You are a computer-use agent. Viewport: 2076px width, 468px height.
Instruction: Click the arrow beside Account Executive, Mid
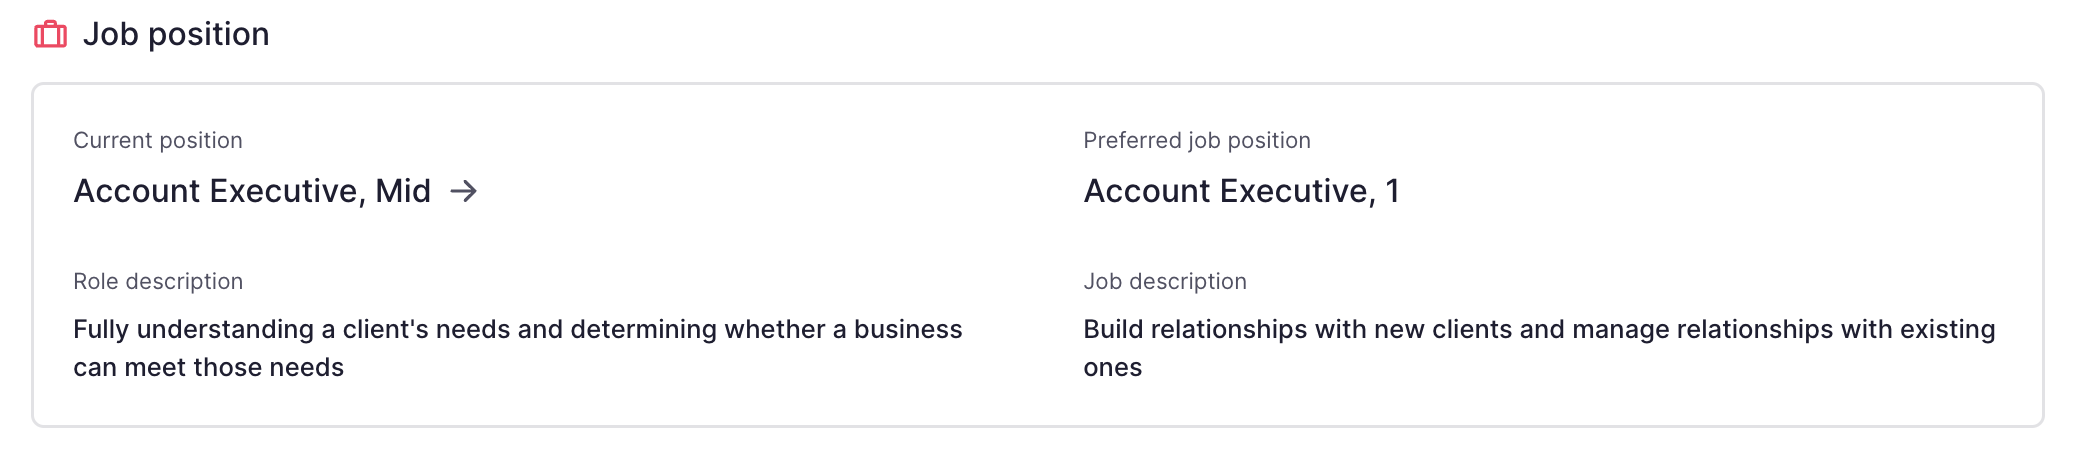tap(463, 191)
